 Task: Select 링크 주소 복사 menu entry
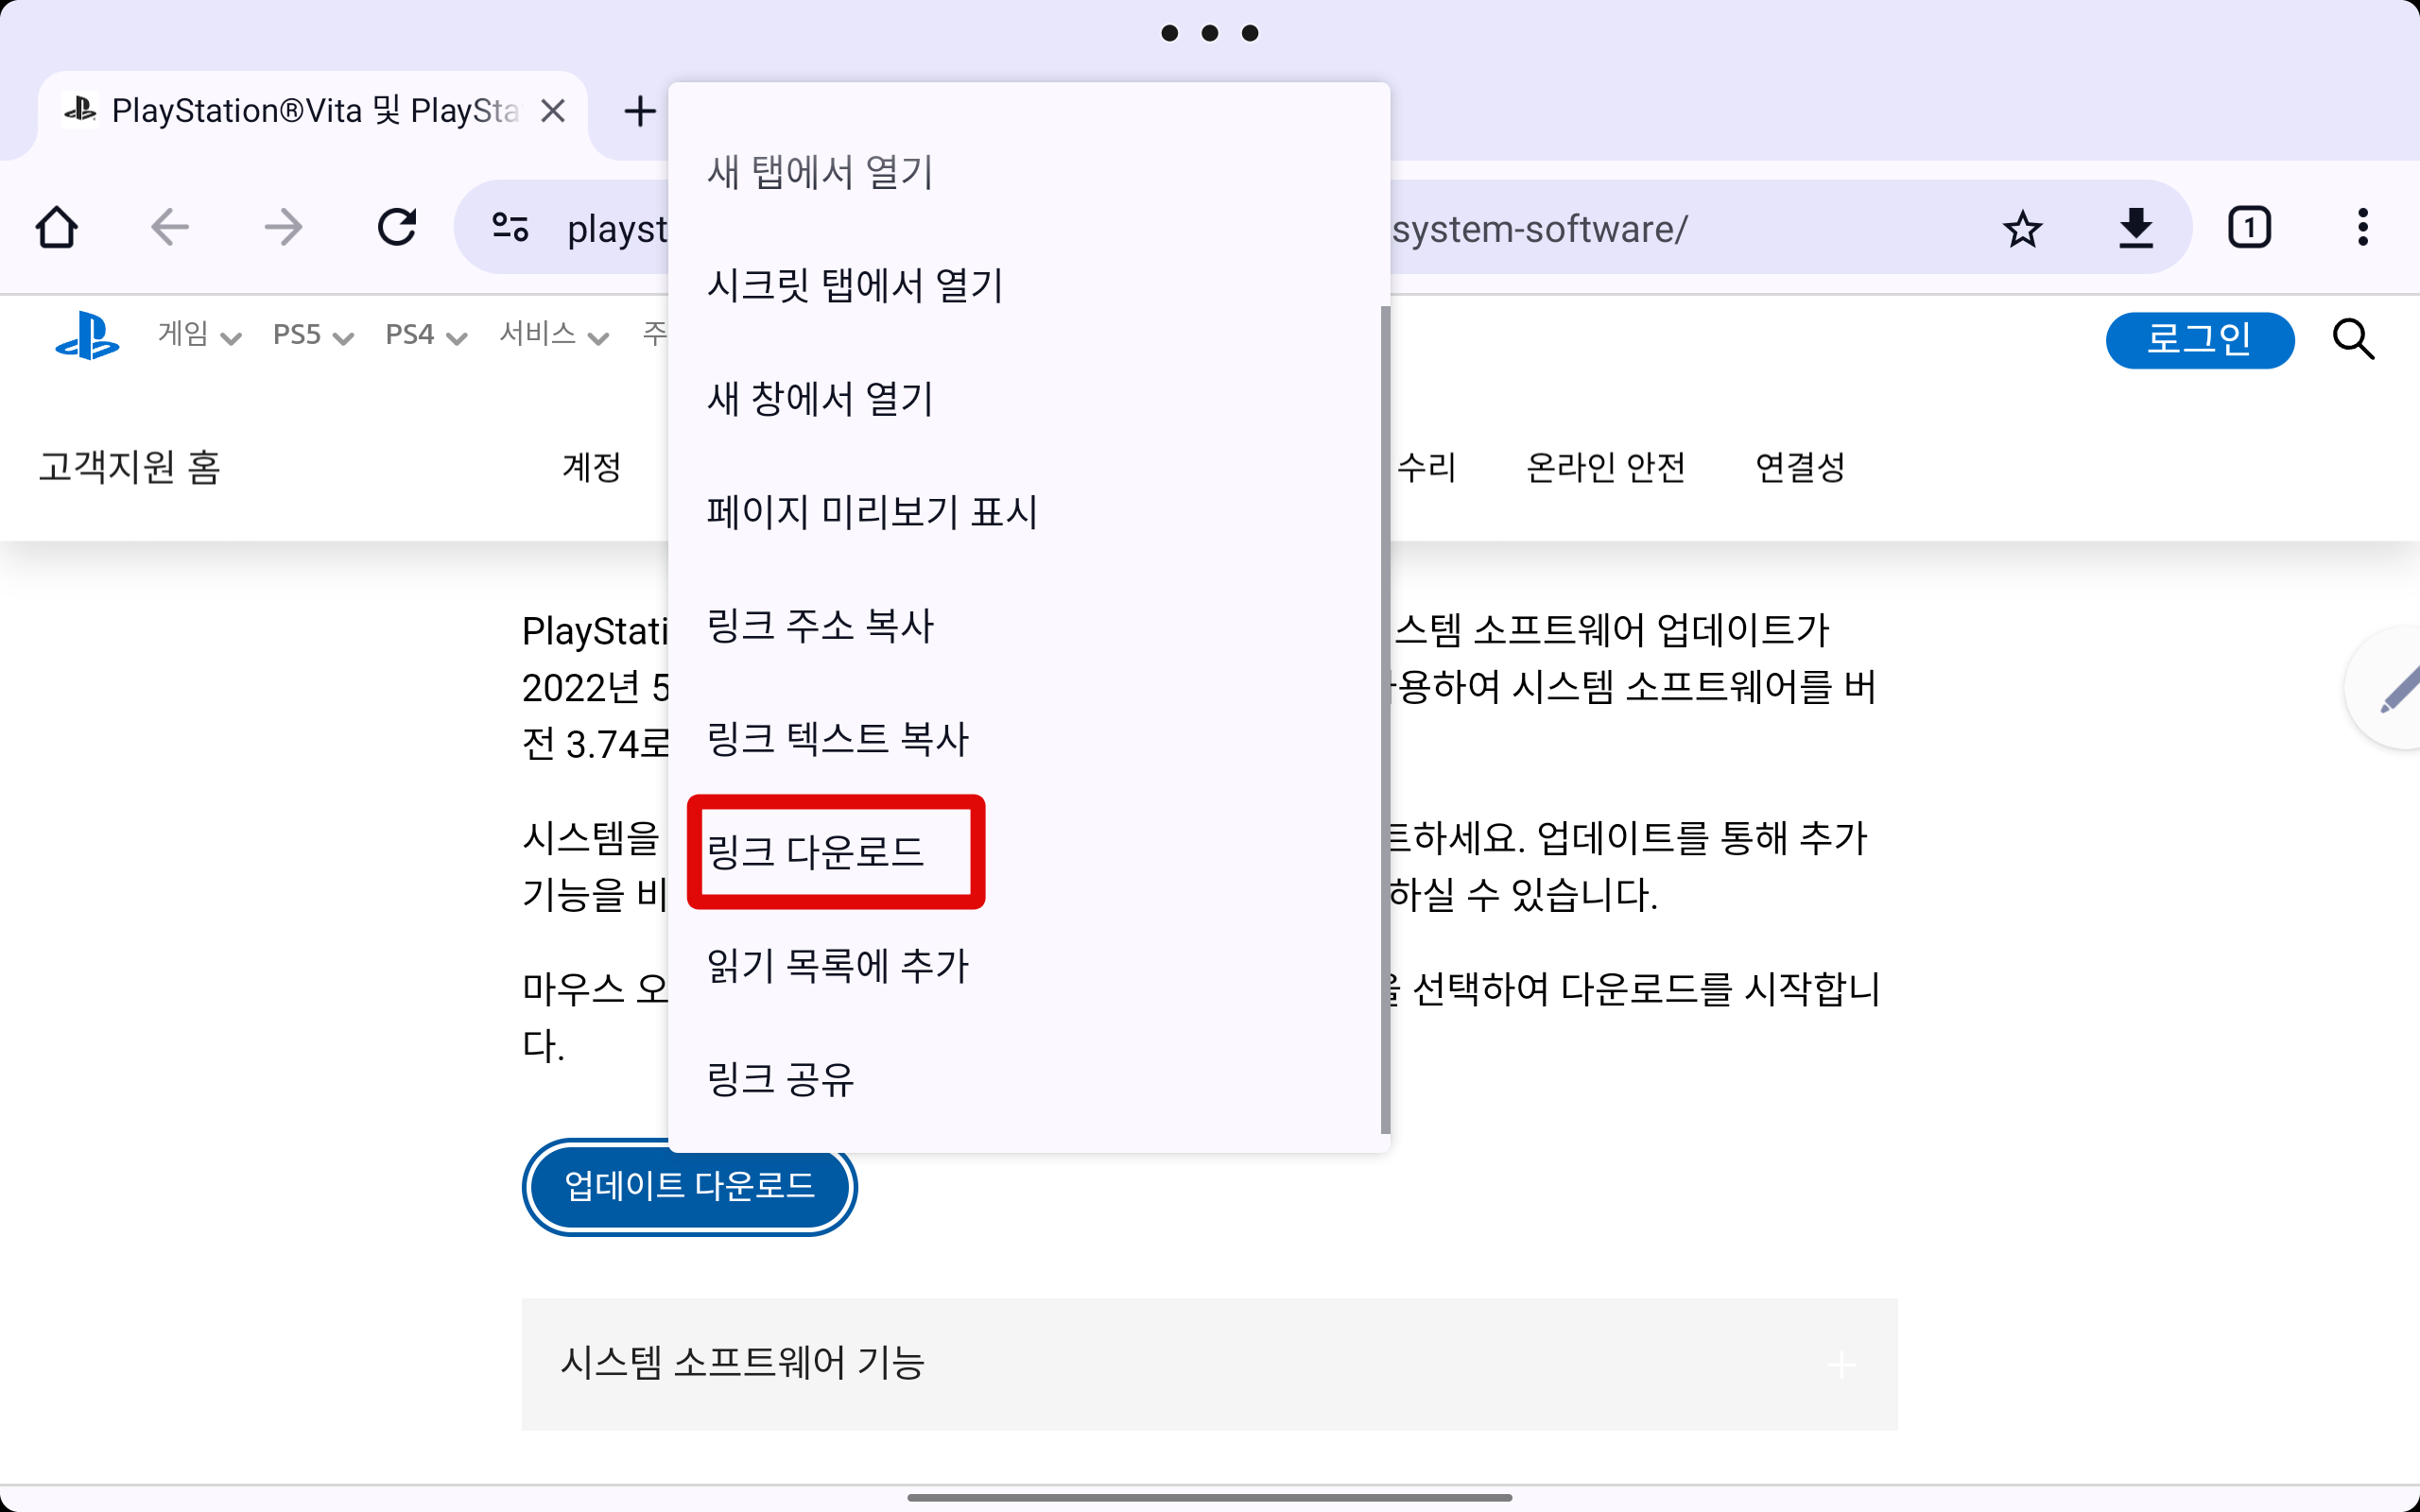820,626
